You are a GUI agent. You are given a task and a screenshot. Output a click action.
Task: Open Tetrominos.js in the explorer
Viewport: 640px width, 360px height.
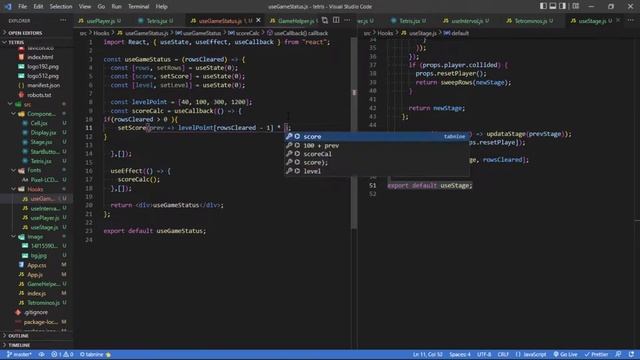tap(43, 303)
